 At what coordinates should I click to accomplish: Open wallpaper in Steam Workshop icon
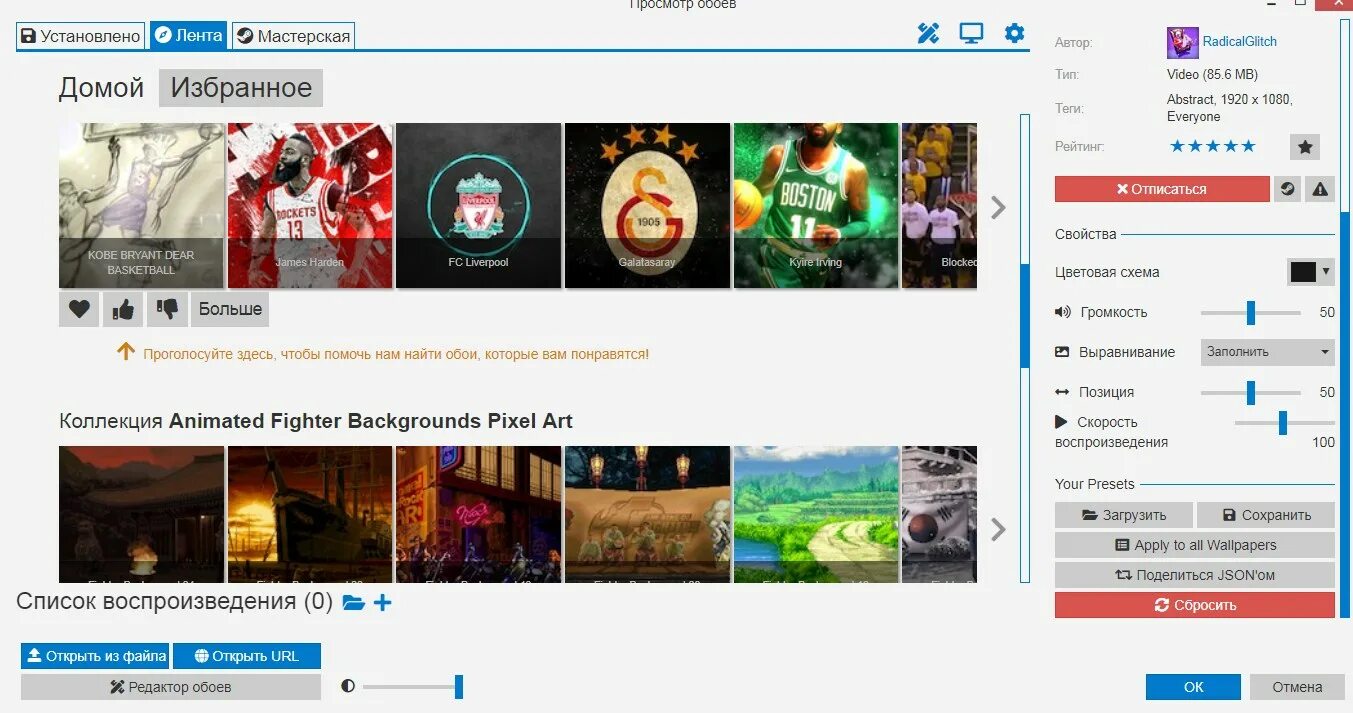1287,189
